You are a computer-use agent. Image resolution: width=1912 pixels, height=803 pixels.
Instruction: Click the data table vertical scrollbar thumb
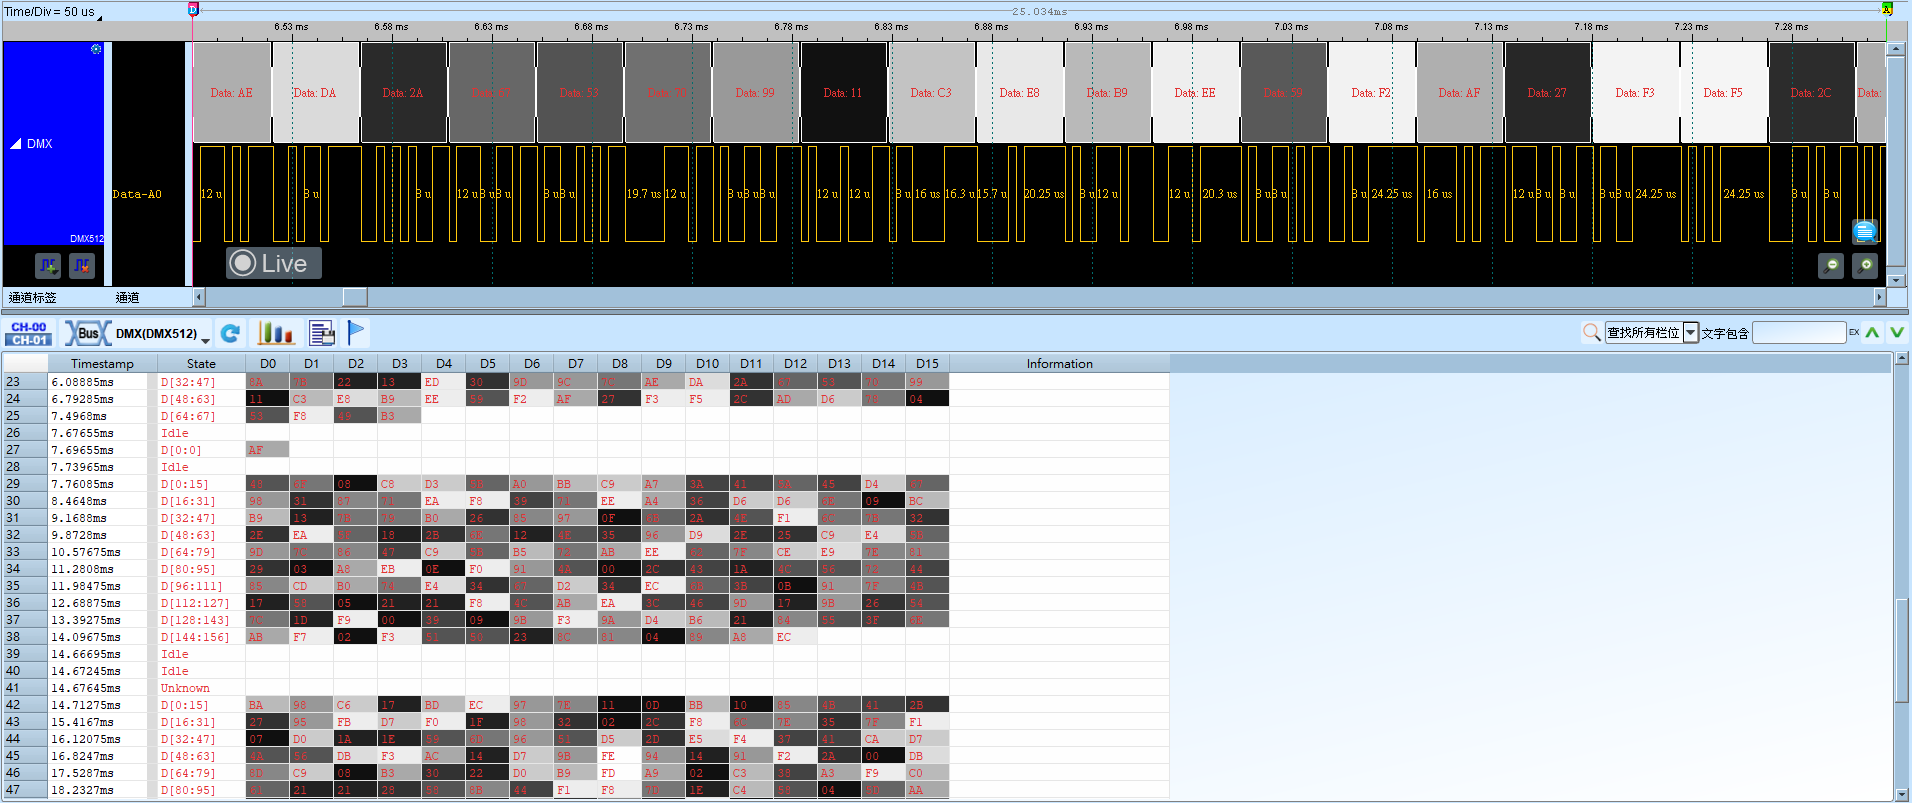1902,650
